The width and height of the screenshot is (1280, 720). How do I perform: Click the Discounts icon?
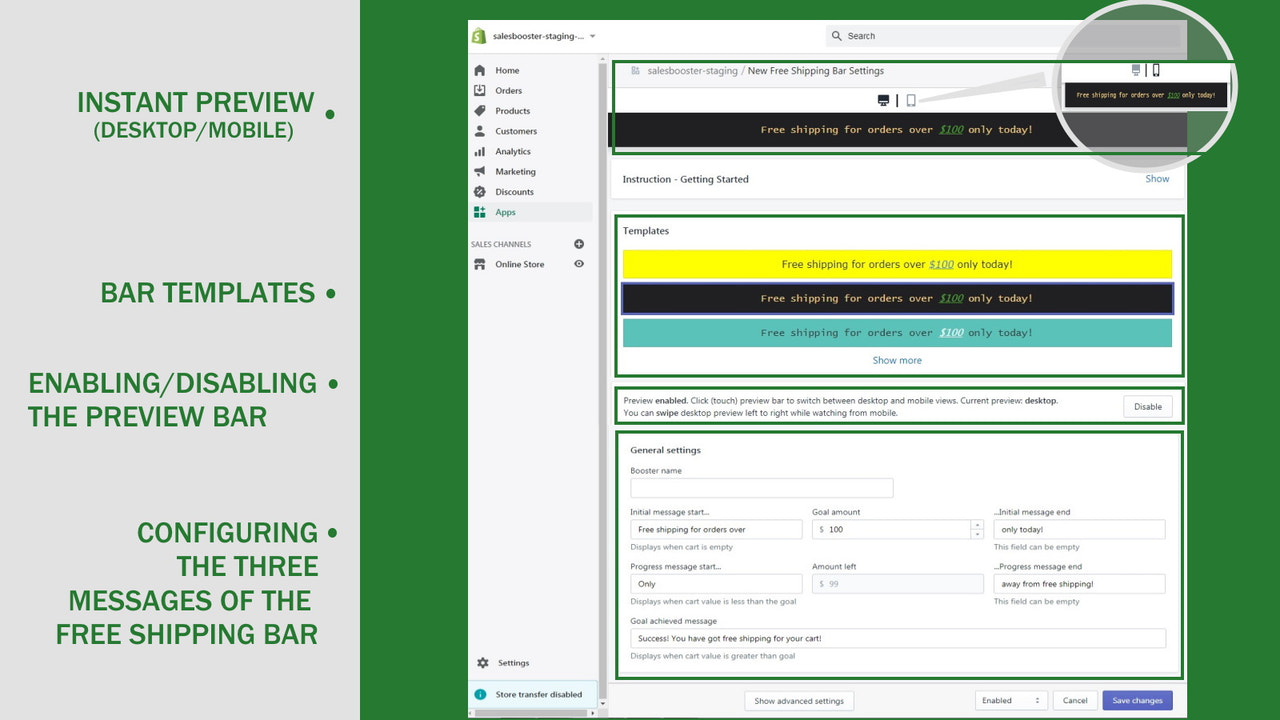coord(482,191)
